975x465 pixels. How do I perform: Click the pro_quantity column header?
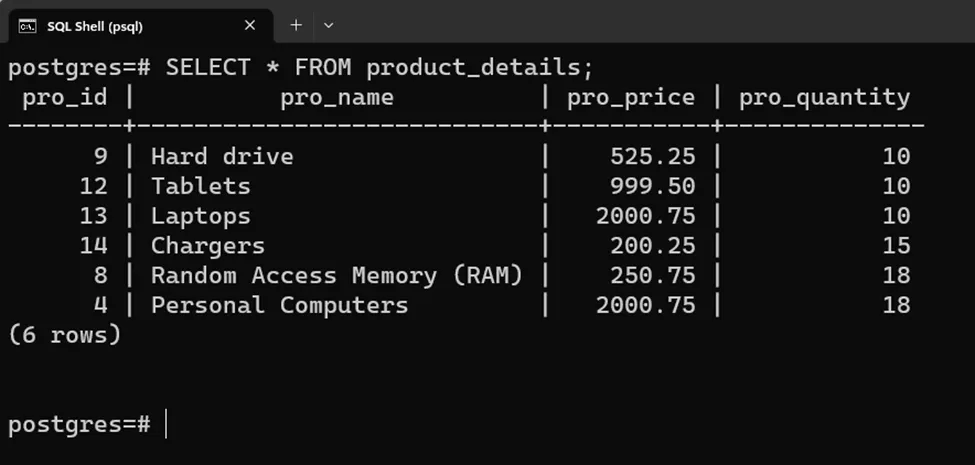pos(825,98)
